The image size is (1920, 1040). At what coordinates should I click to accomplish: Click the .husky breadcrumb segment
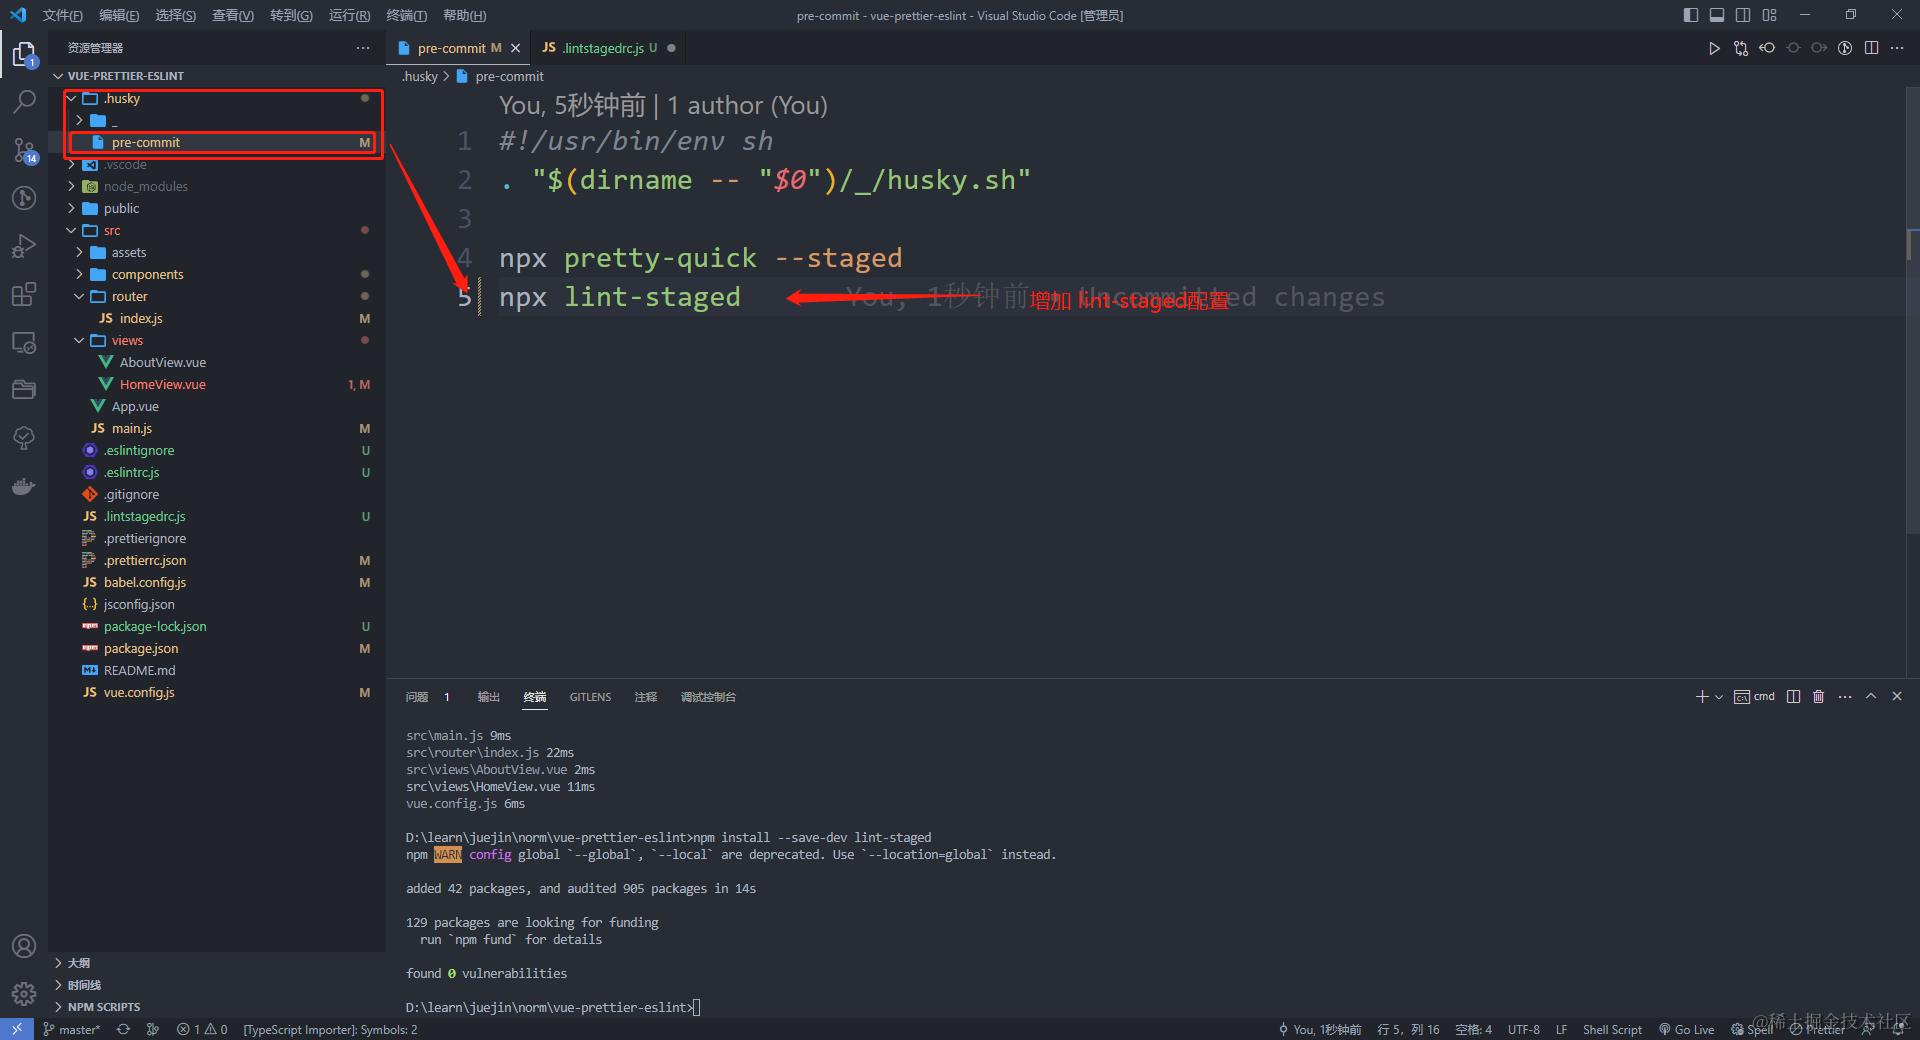[420, 76]
